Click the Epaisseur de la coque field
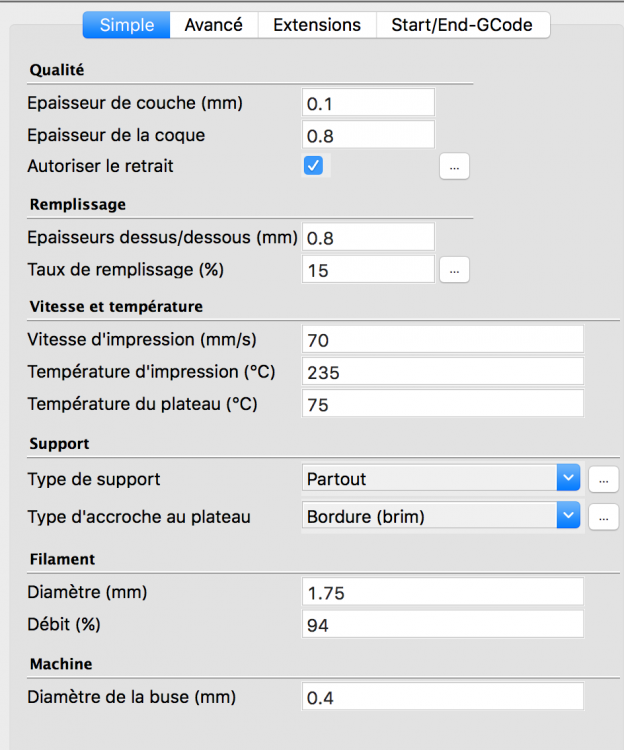 click(368, 135)
